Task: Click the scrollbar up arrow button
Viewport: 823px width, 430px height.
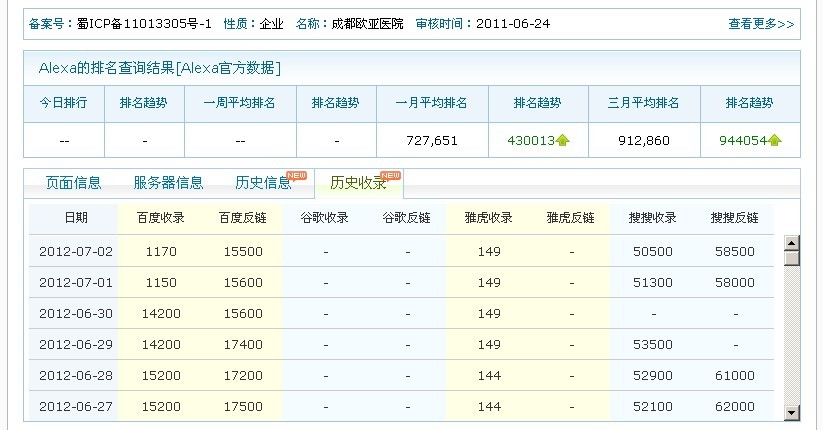Action: point(791,242)
